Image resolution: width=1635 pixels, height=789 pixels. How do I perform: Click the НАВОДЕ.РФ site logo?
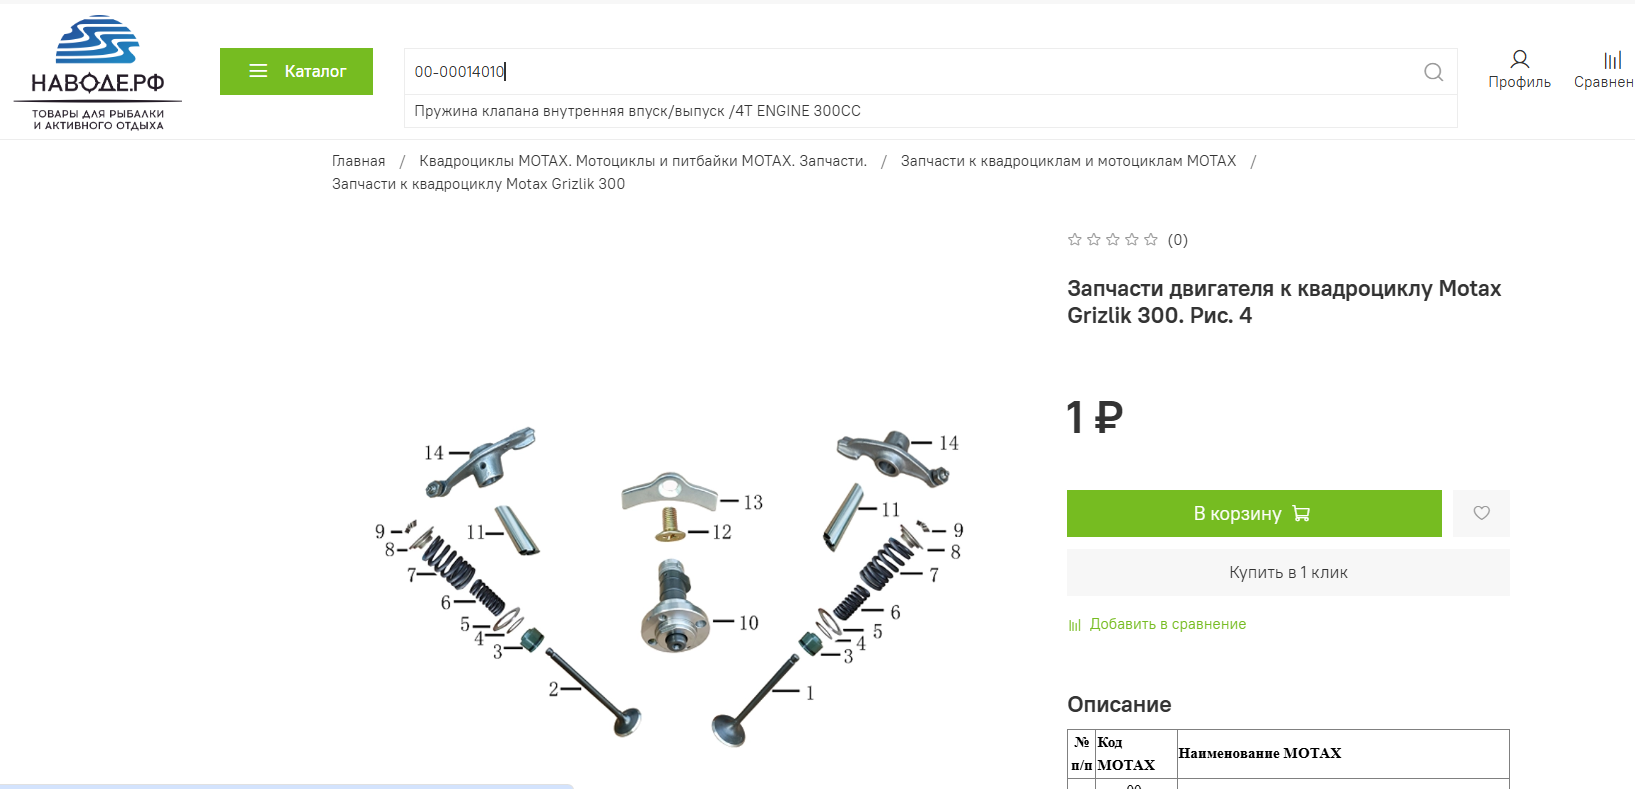click(98, 72)
